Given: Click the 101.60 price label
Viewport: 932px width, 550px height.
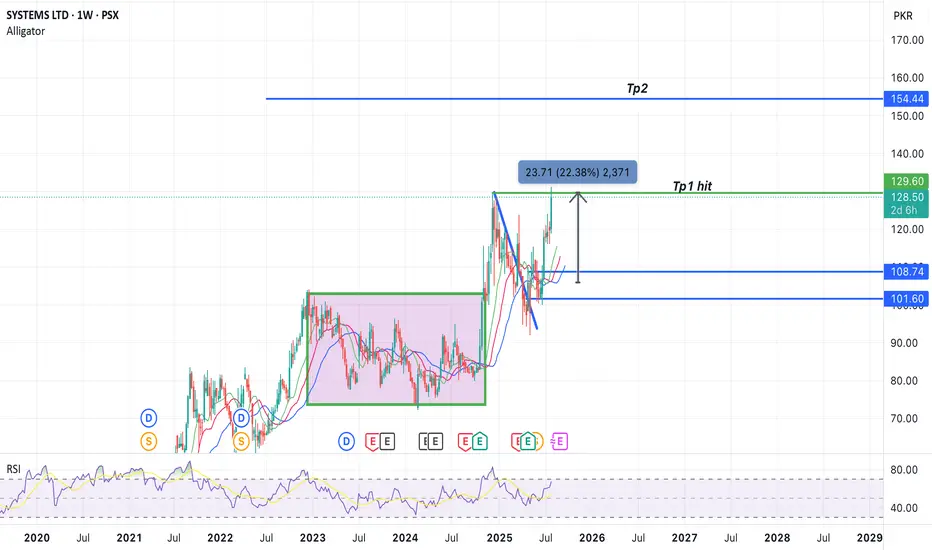Looking at the screenshot, I should [x=906, y=298].
